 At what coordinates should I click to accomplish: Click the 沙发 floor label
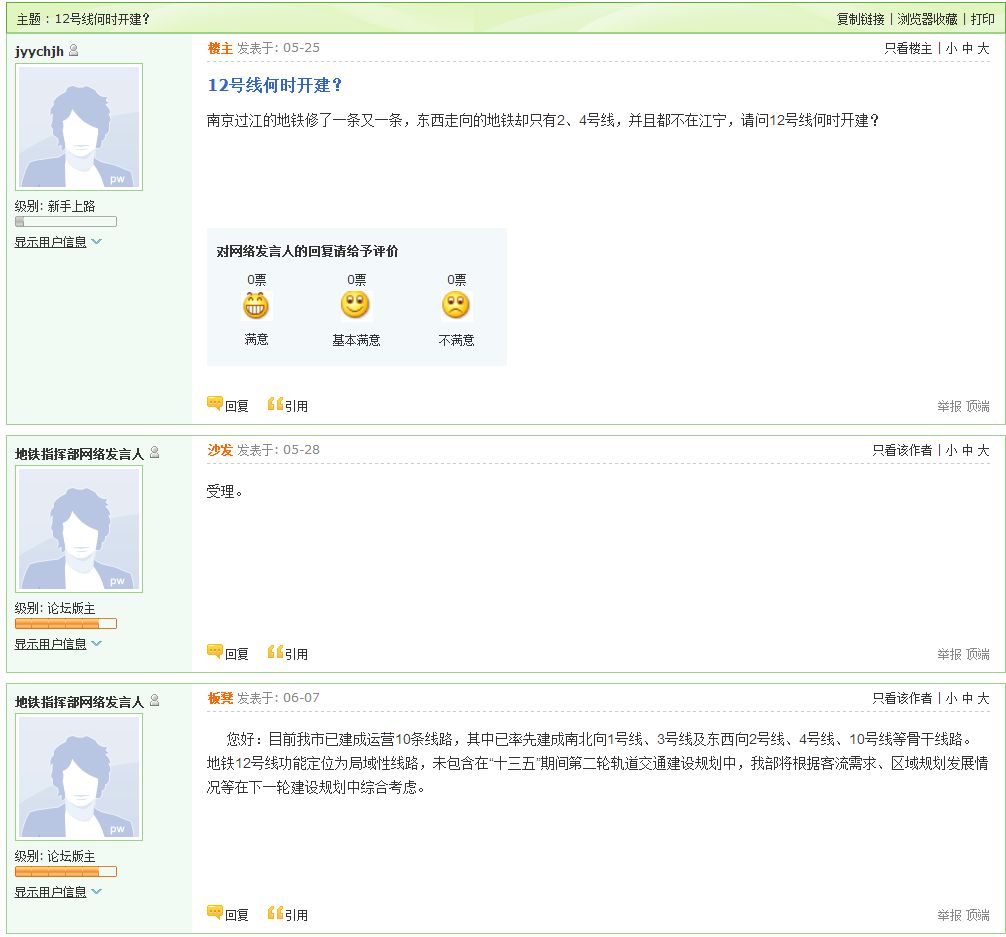pyautogui.click(x=220, y=450)
